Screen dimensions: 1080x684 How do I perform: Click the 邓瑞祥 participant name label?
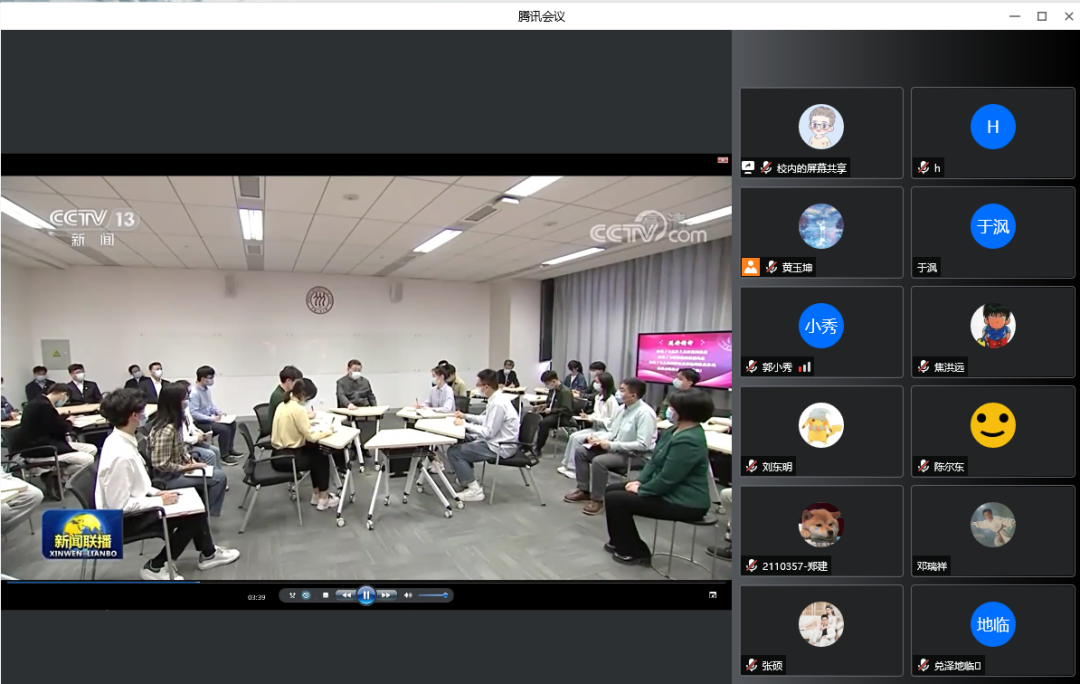[932, 566]
